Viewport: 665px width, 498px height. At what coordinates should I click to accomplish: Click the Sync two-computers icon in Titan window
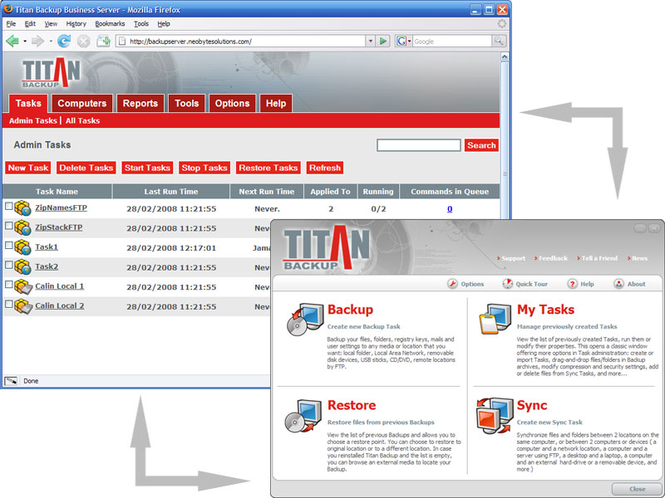(x=495, y=416)
